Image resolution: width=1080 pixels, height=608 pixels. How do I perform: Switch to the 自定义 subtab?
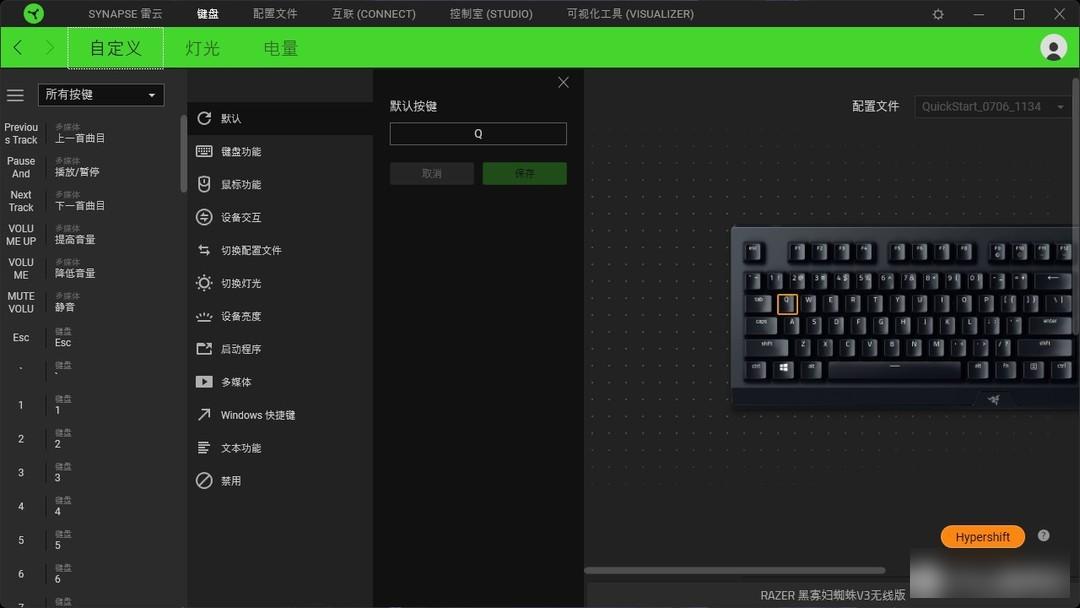pos(116,48)
